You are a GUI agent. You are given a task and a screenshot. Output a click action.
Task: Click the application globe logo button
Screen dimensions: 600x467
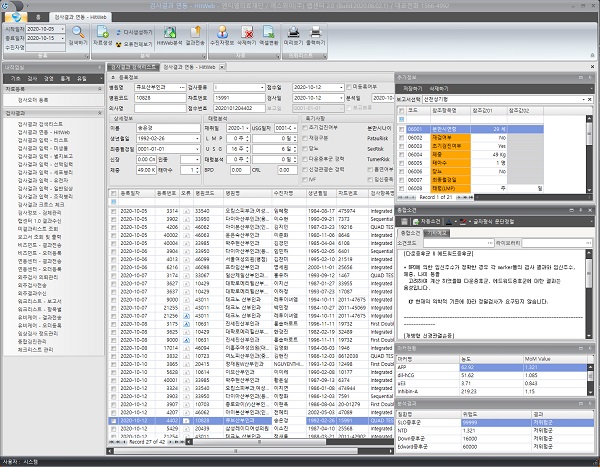[16, 17]
